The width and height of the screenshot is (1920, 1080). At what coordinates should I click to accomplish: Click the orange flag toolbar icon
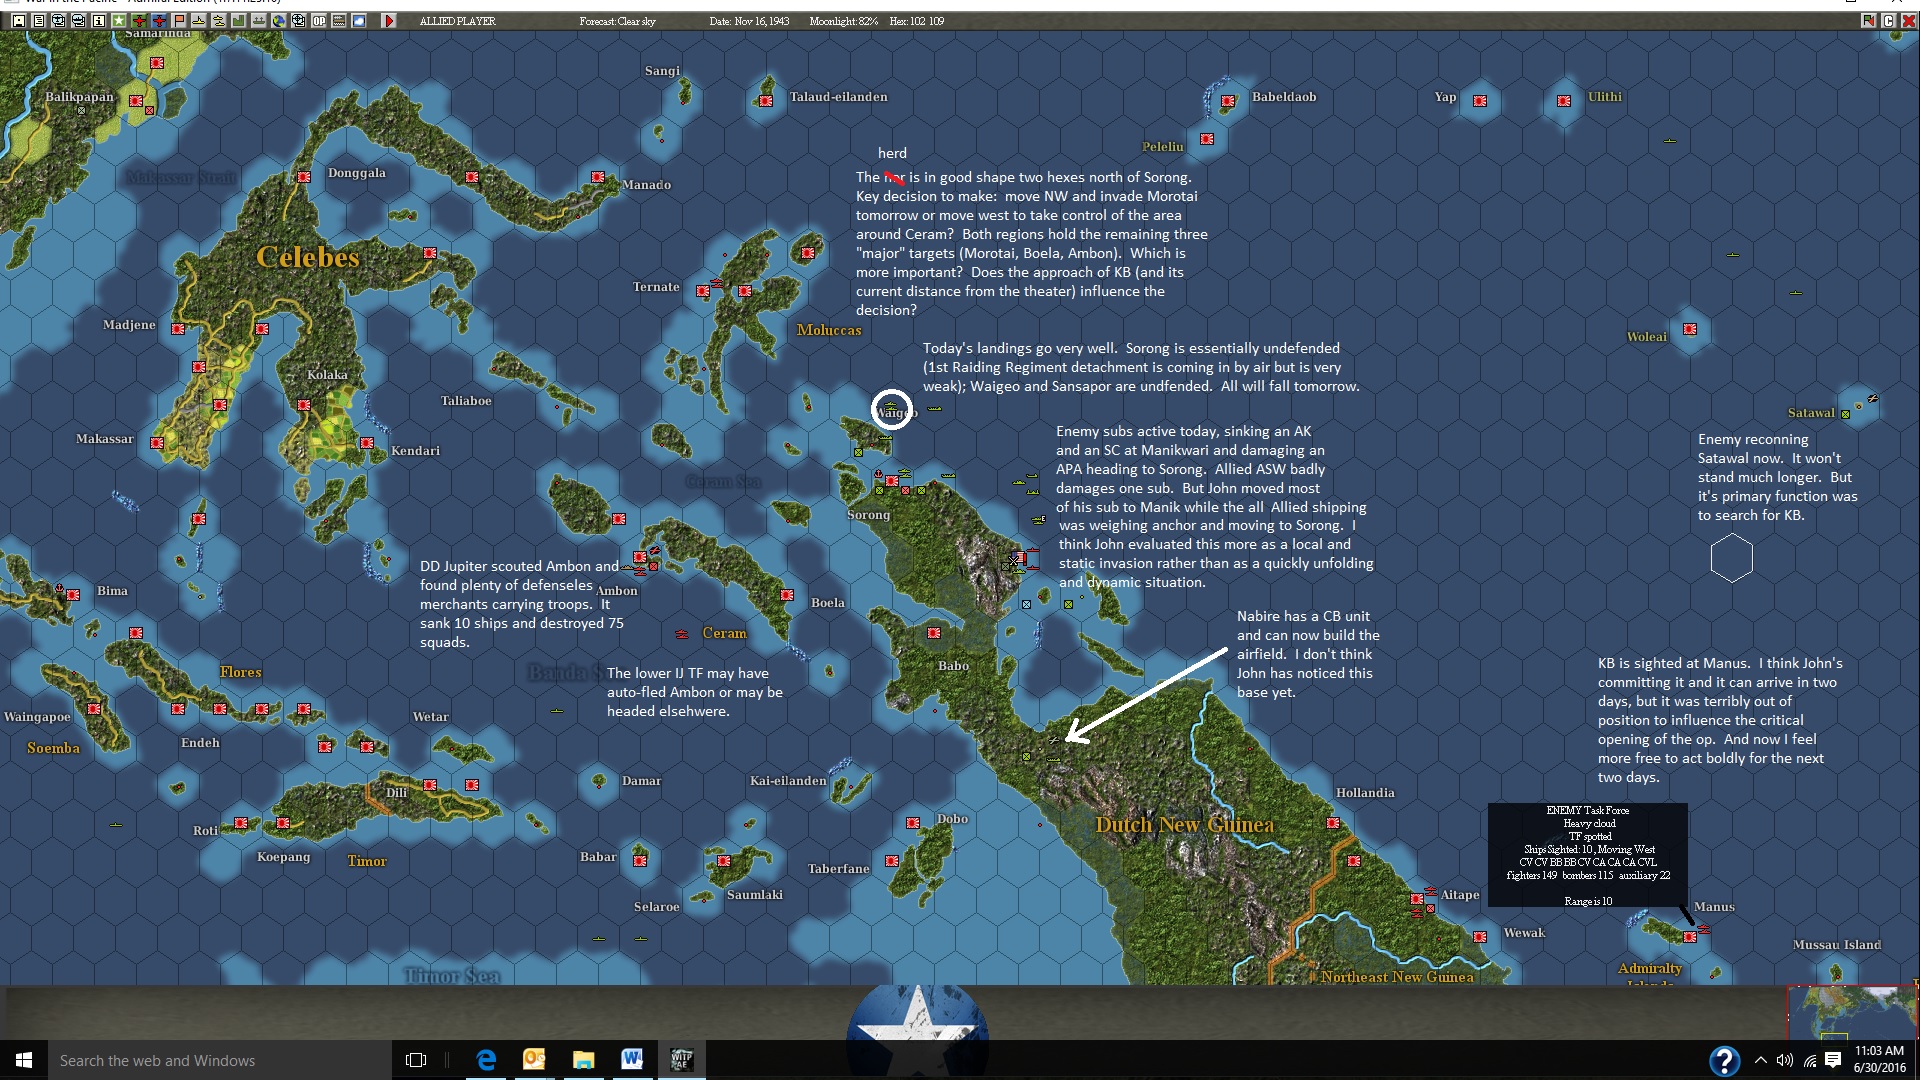click(179, 20)
